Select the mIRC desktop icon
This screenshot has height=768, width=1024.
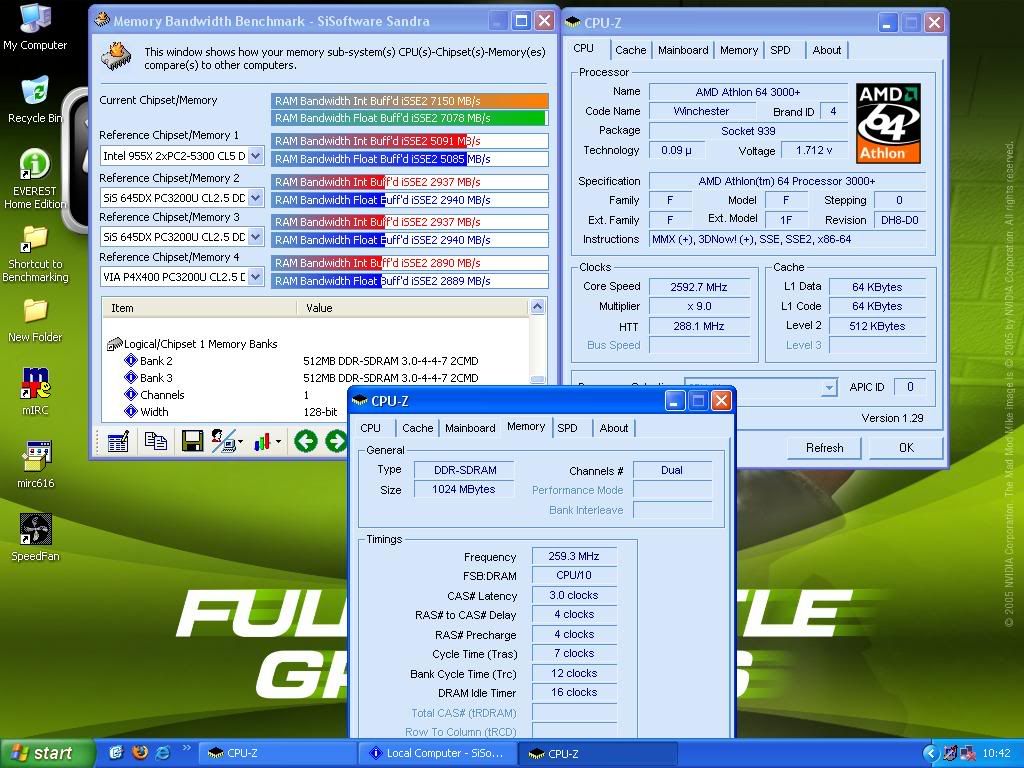(x=35, y=389)
